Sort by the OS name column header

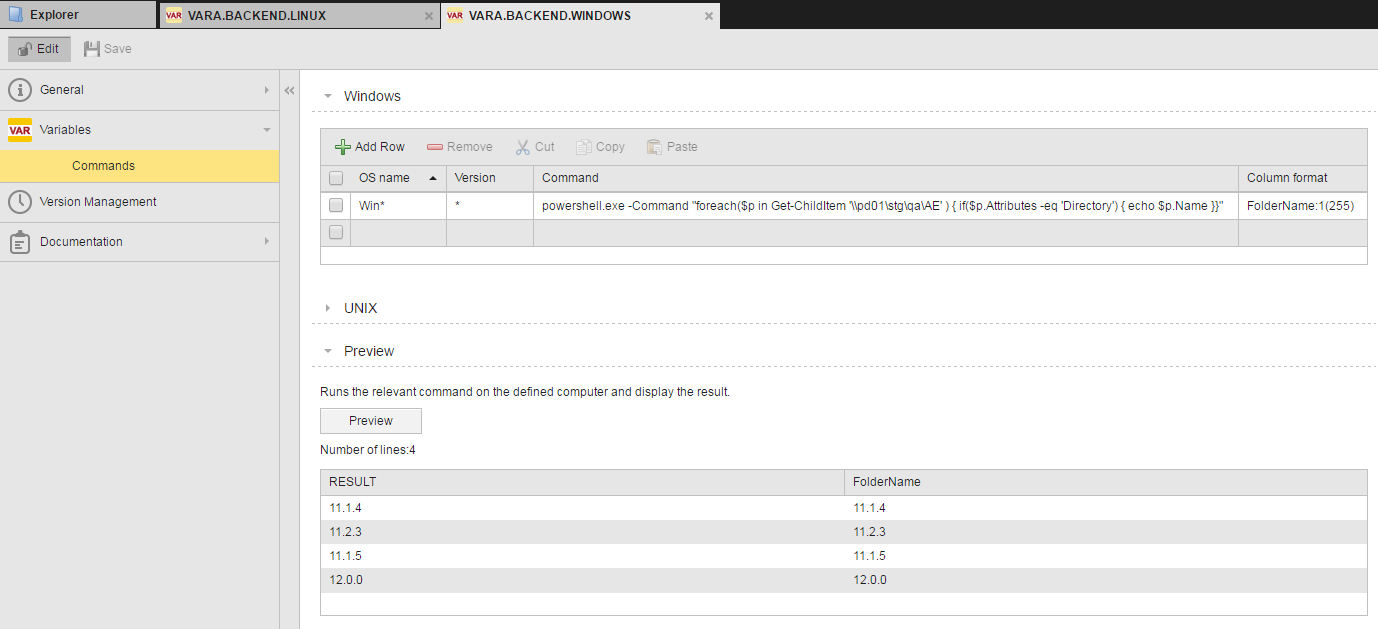pyautogui.click(x=384, y=178)
